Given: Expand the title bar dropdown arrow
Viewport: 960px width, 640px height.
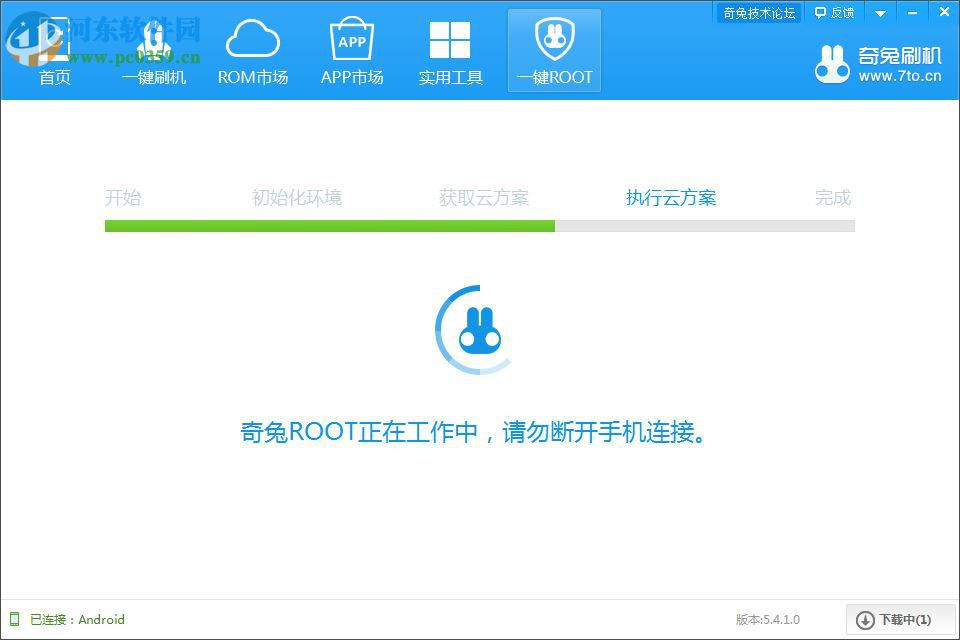Looking at the screenshot, I should tap(879, 12).
